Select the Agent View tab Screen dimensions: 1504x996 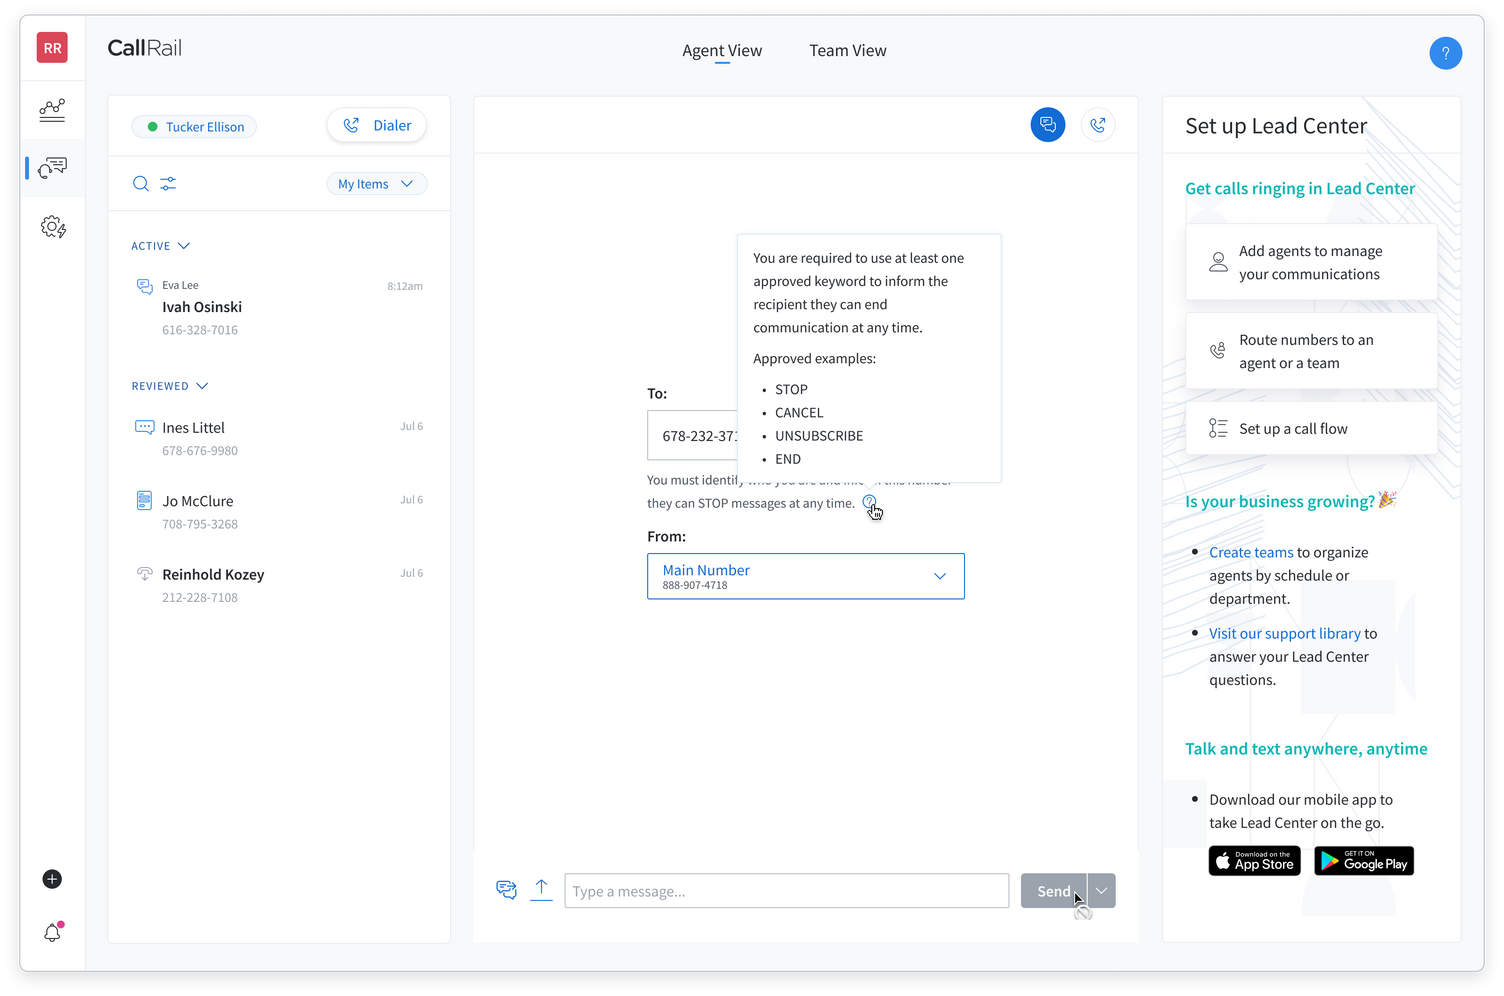[722, 50]
